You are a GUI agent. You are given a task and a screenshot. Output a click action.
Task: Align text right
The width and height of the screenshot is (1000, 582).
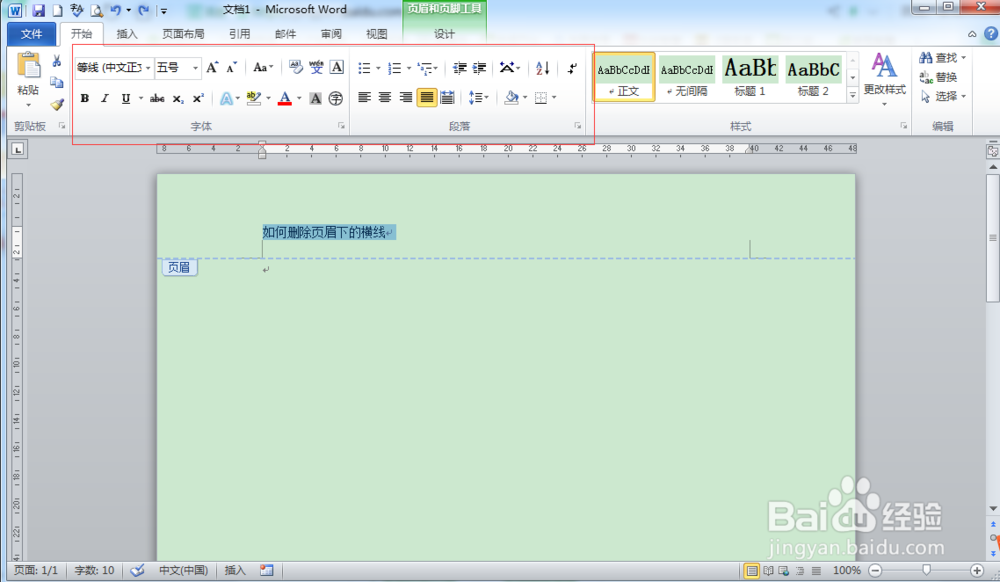tap(406, 98)
